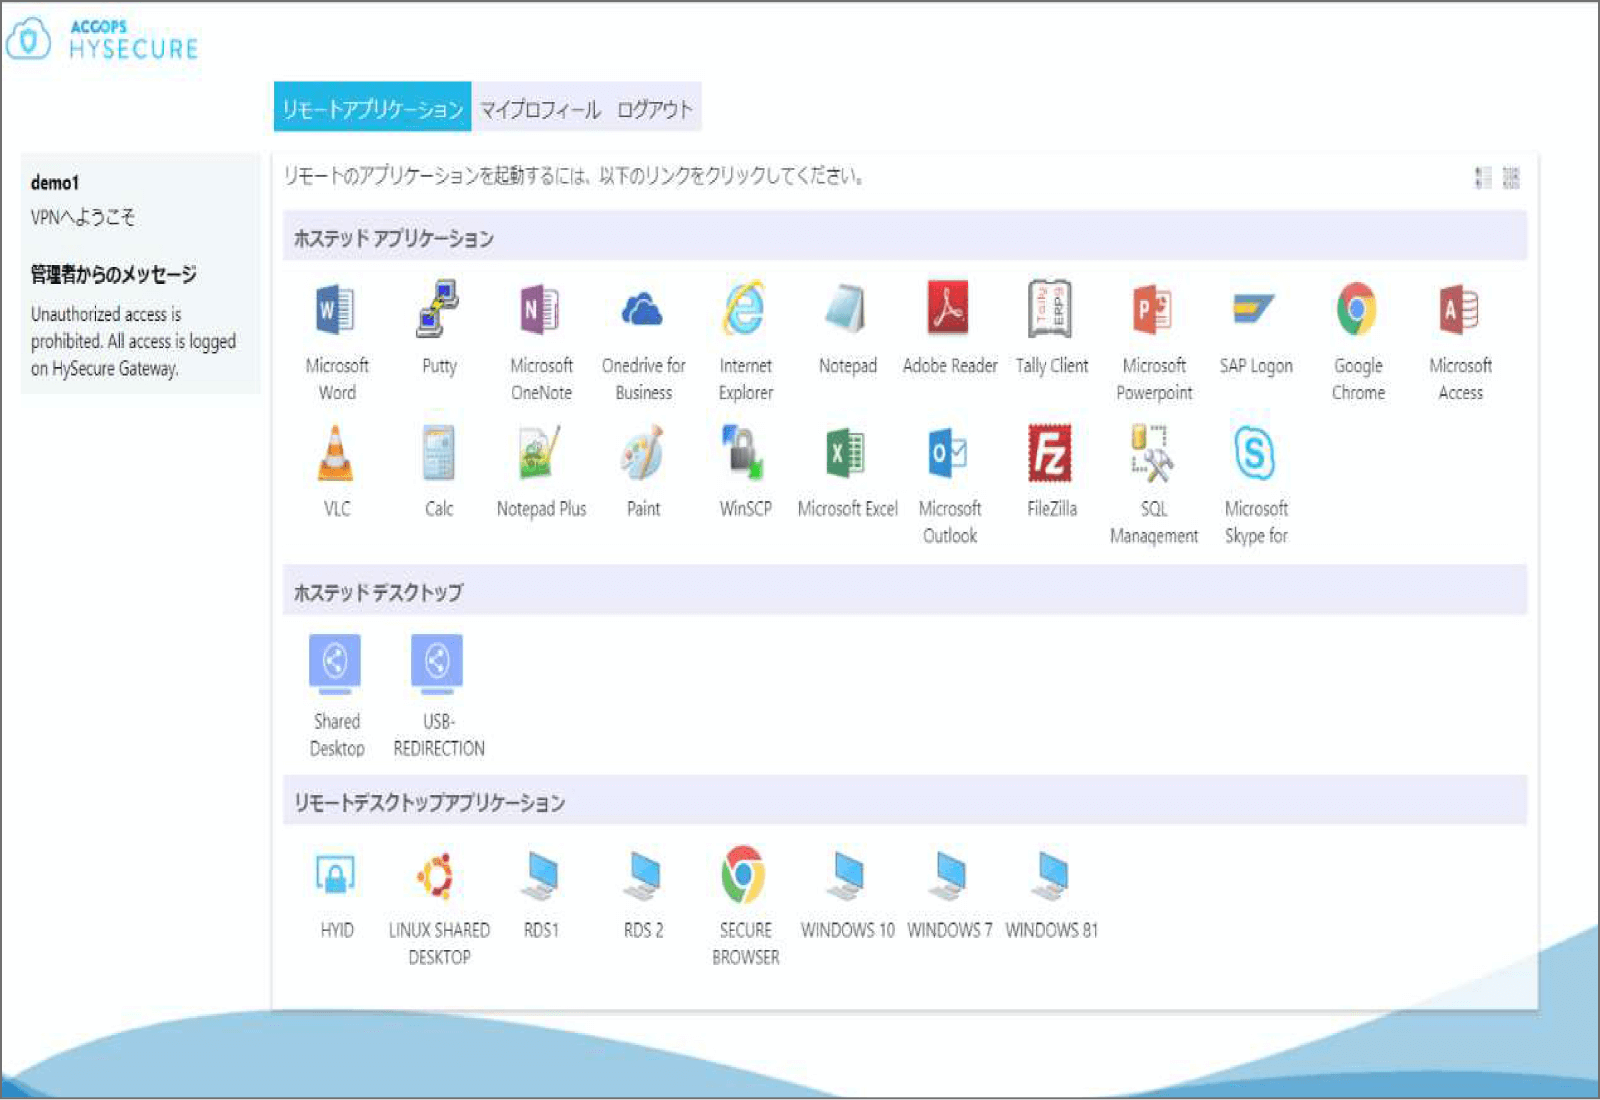The height and width of the screenshot is (1100, 1600).
Task: Open the Notepad application
Action: click(847, 309)
